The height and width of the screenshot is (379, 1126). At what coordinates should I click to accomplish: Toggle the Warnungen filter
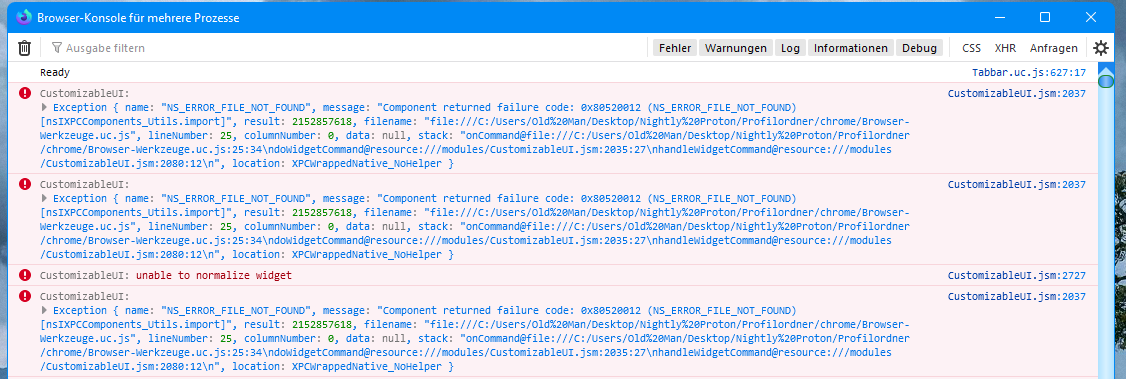736,48
